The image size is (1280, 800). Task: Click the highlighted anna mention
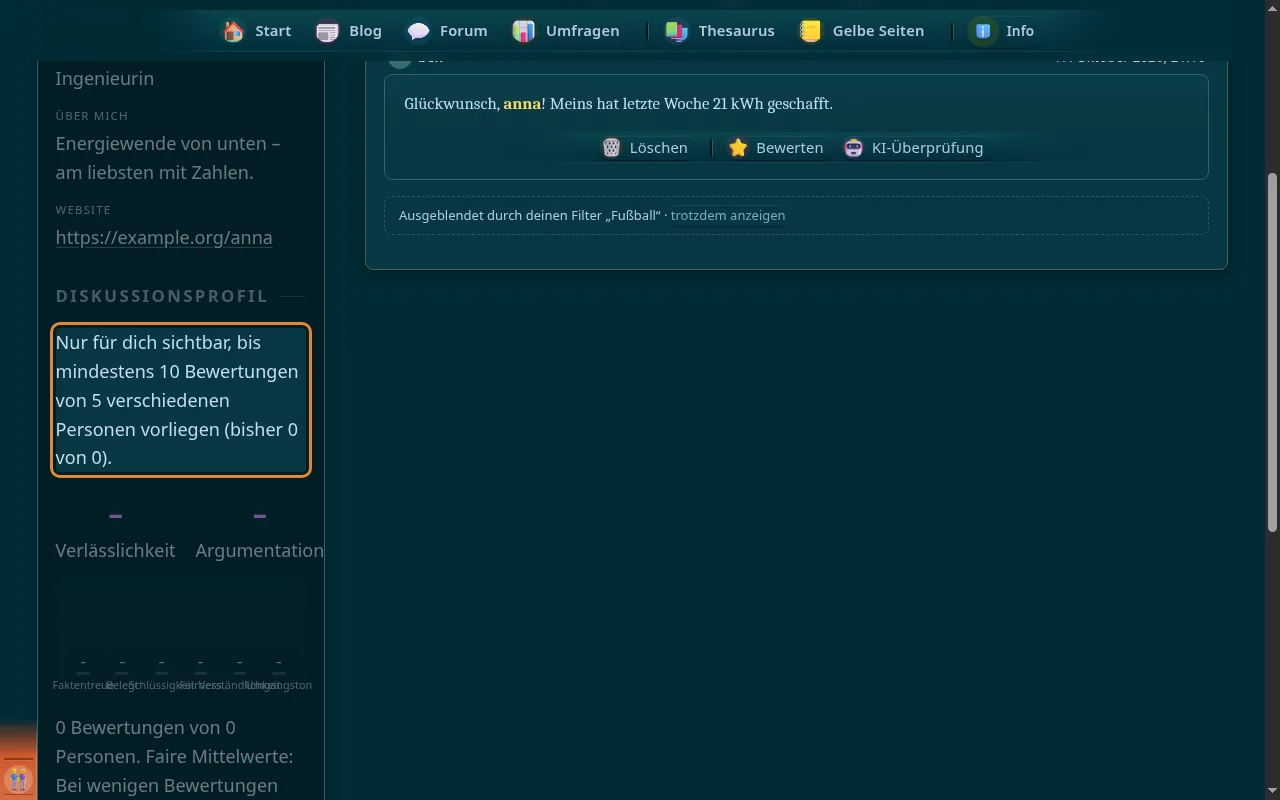click(522, 103)
